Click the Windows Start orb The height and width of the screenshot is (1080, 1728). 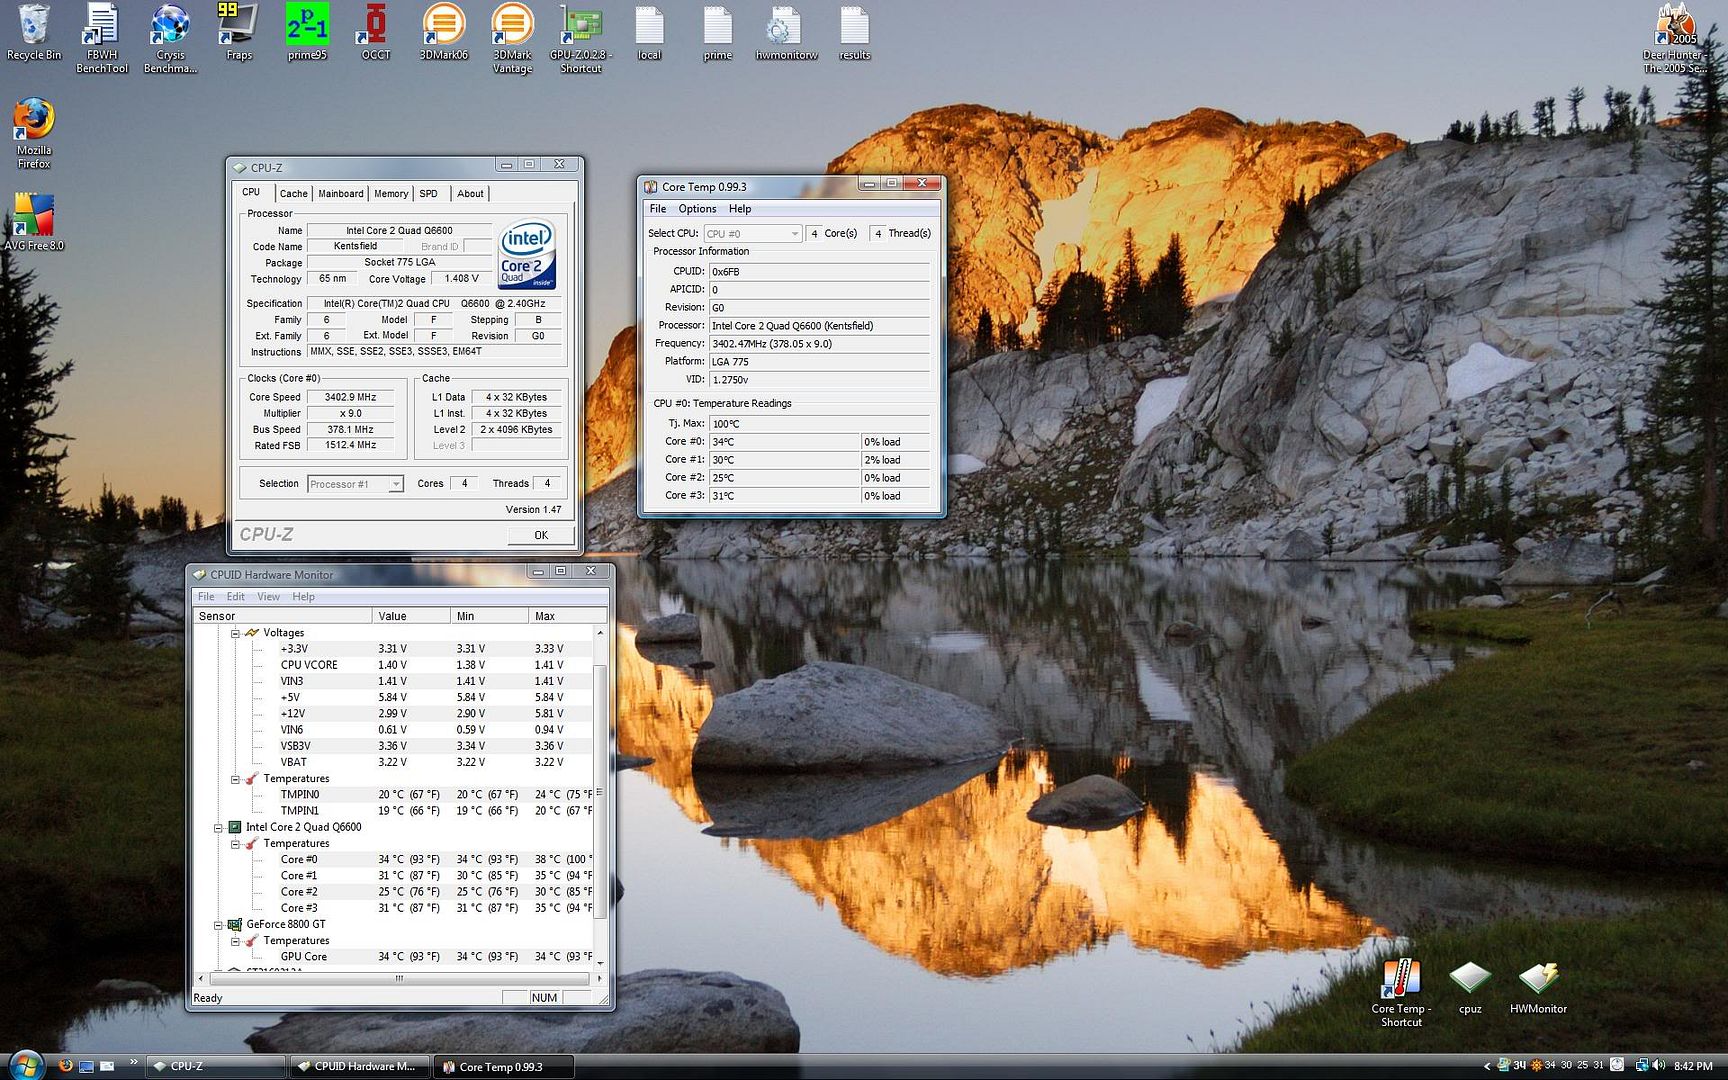coord(26,1065)
